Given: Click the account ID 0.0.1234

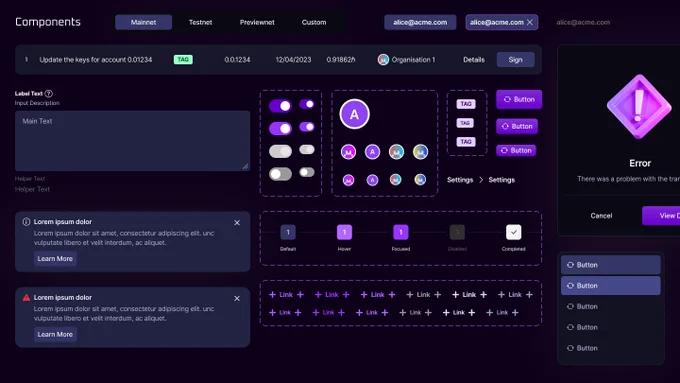Looking at the screenshot, I should click(x=237, y=59).
